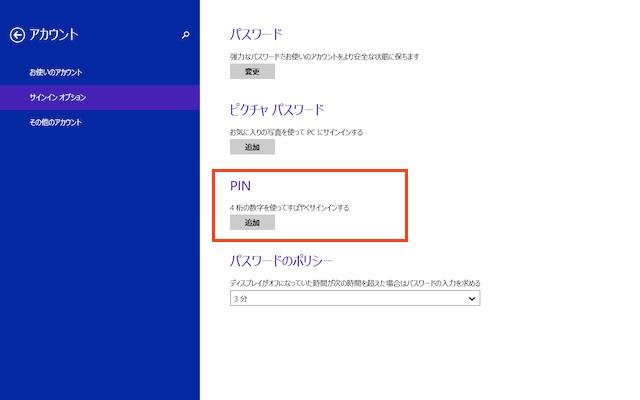Screen dimensions: 640x400
Task: Open search with the magnifier icon
Action: (185, 35)
